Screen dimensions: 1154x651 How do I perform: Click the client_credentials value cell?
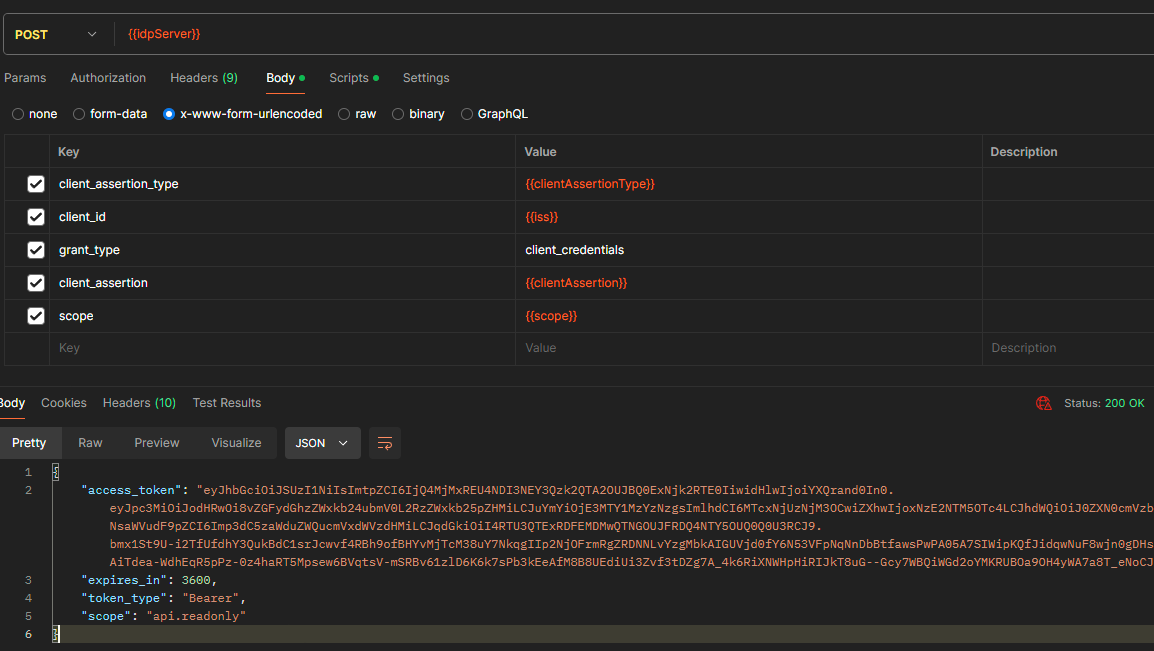point(748,250)
